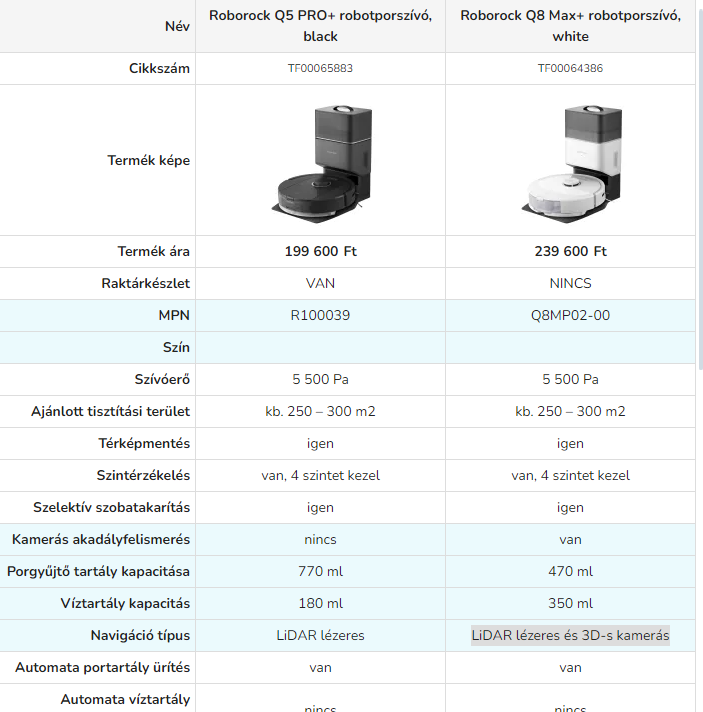Click the Szívóerő row label
This screenshot has height=712, width=703.
(x=162, y=379)
